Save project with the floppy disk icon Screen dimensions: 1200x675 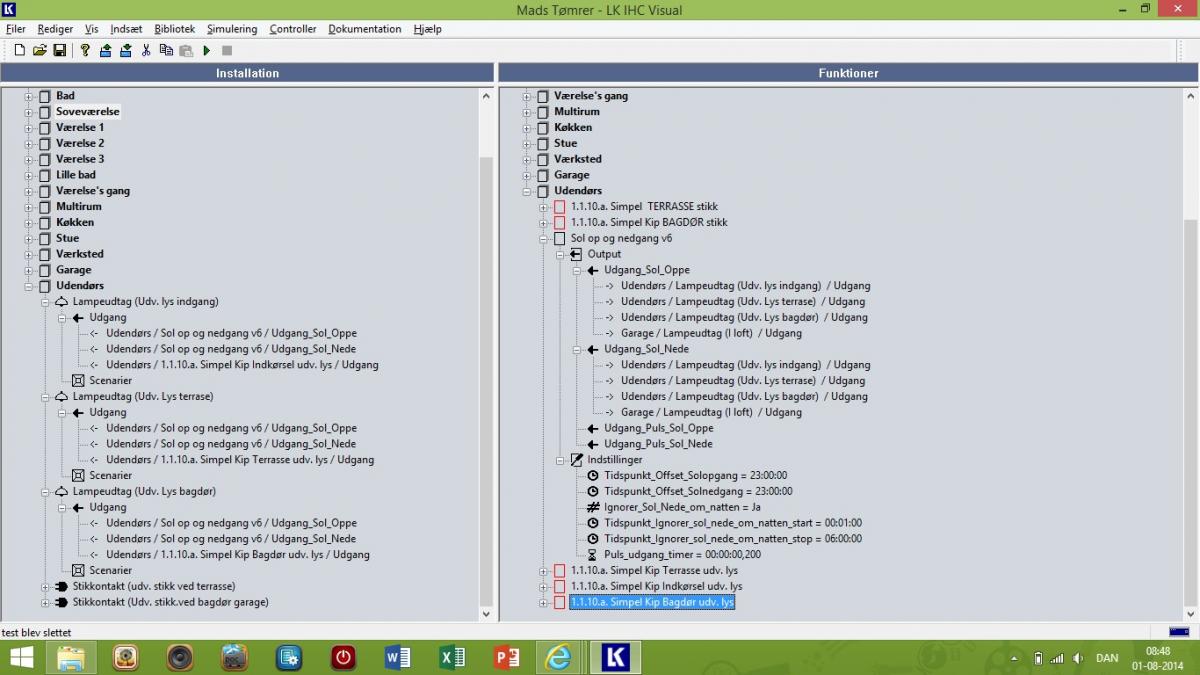click(60, 50)
